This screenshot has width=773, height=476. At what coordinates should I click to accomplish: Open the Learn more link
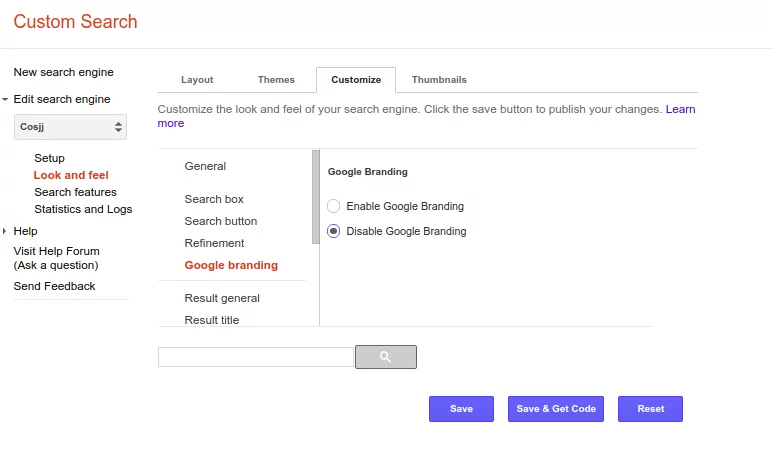[x=680, y=109]
